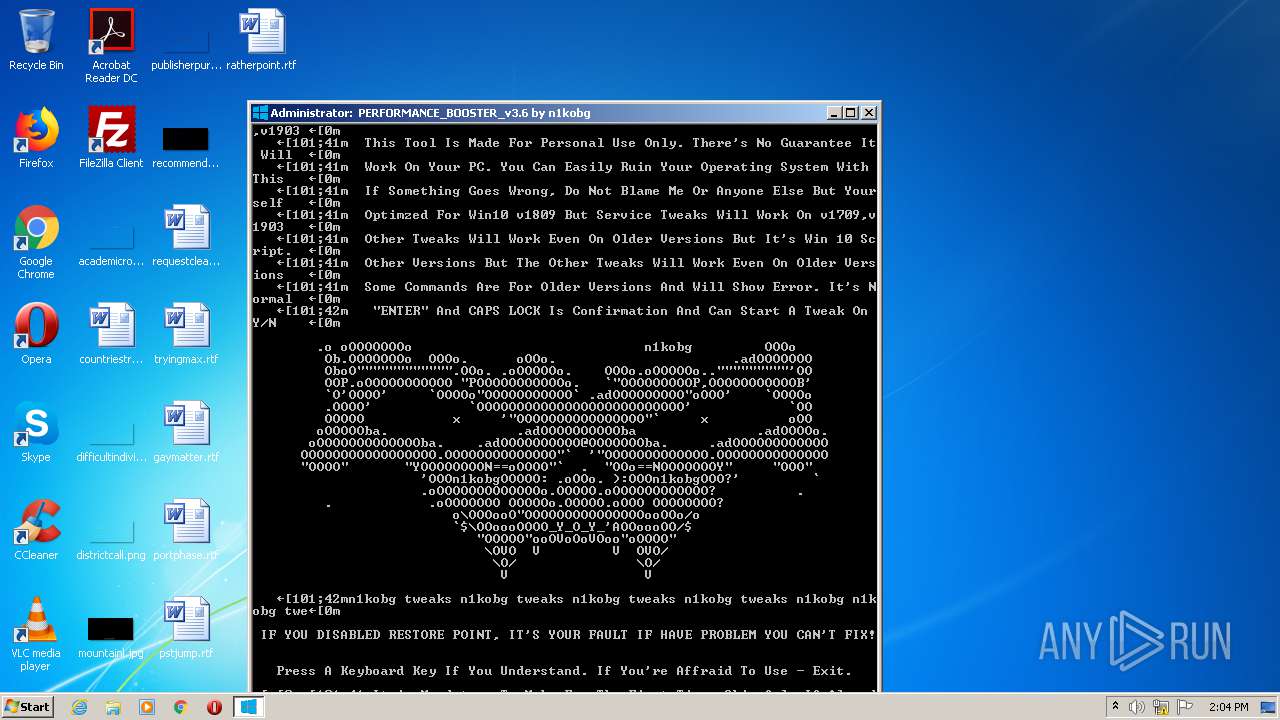The height and width of the screenshot is (720, 1280).
Task: Show hidden tray icons
Action: click(x=1115, y=707)
